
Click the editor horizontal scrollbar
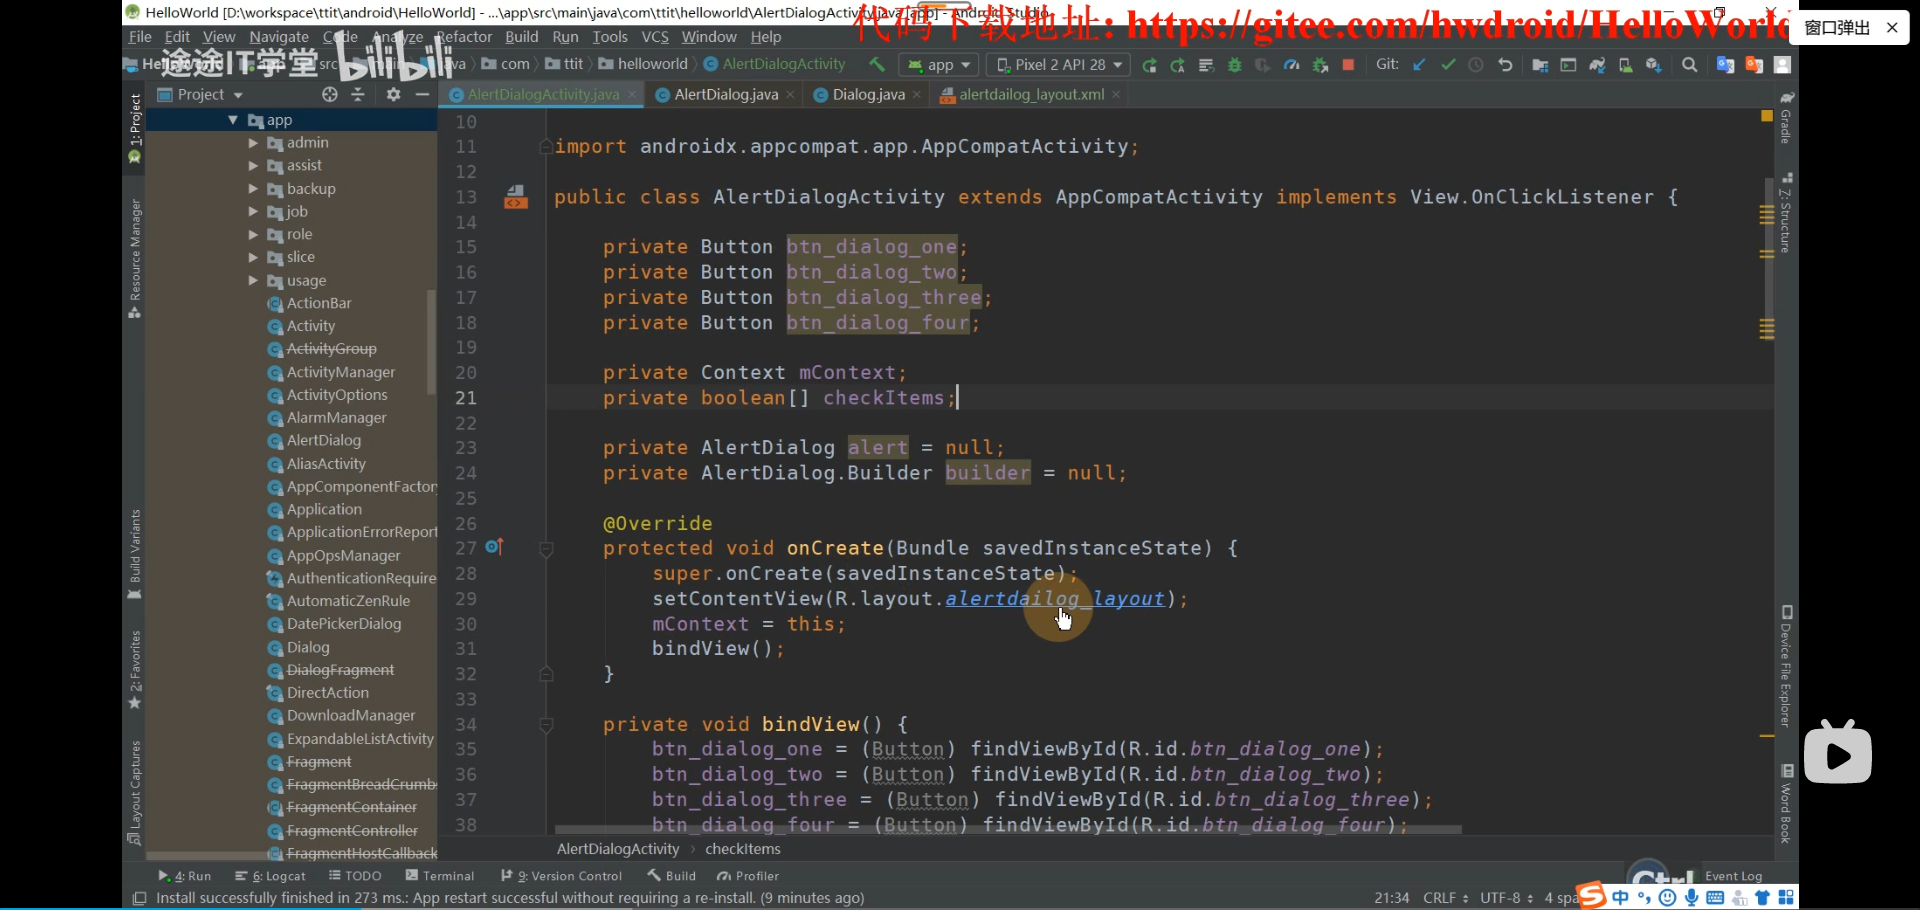(1008, 830)
